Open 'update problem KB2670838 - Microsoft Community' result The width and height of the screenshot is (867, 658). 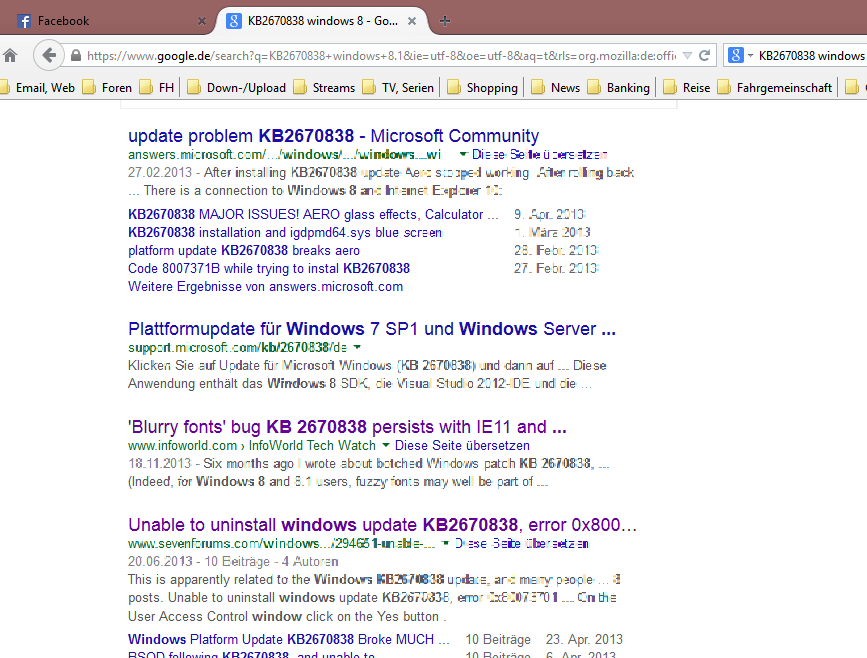point(333,135)
